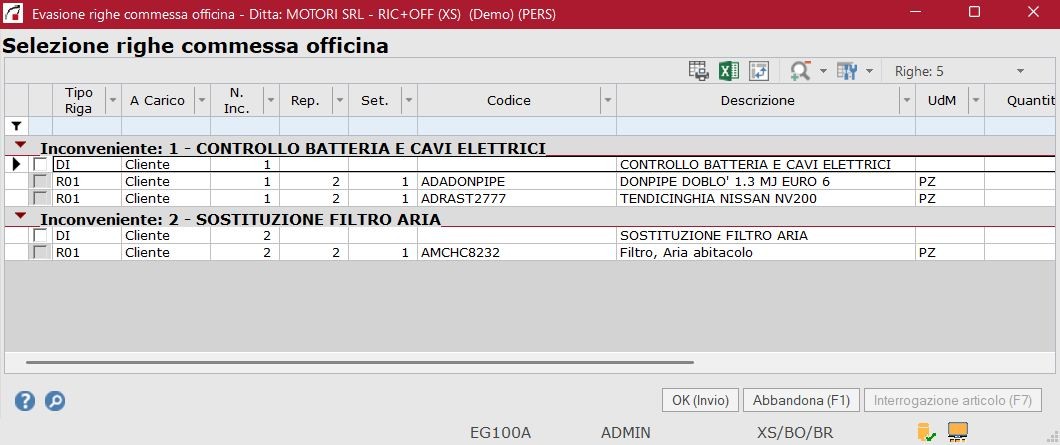Click the grid layout refresh icon
This screenshot has width=1060, height=445.
pyautogui.click(x=759, y=71)
